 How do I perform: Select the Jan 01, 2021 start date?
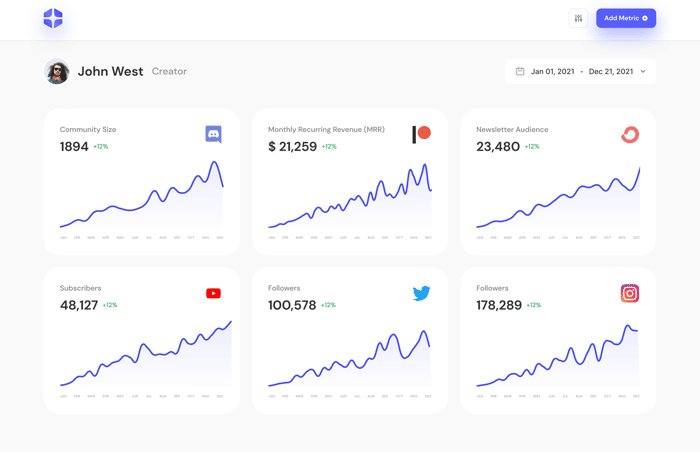(553, 71)
